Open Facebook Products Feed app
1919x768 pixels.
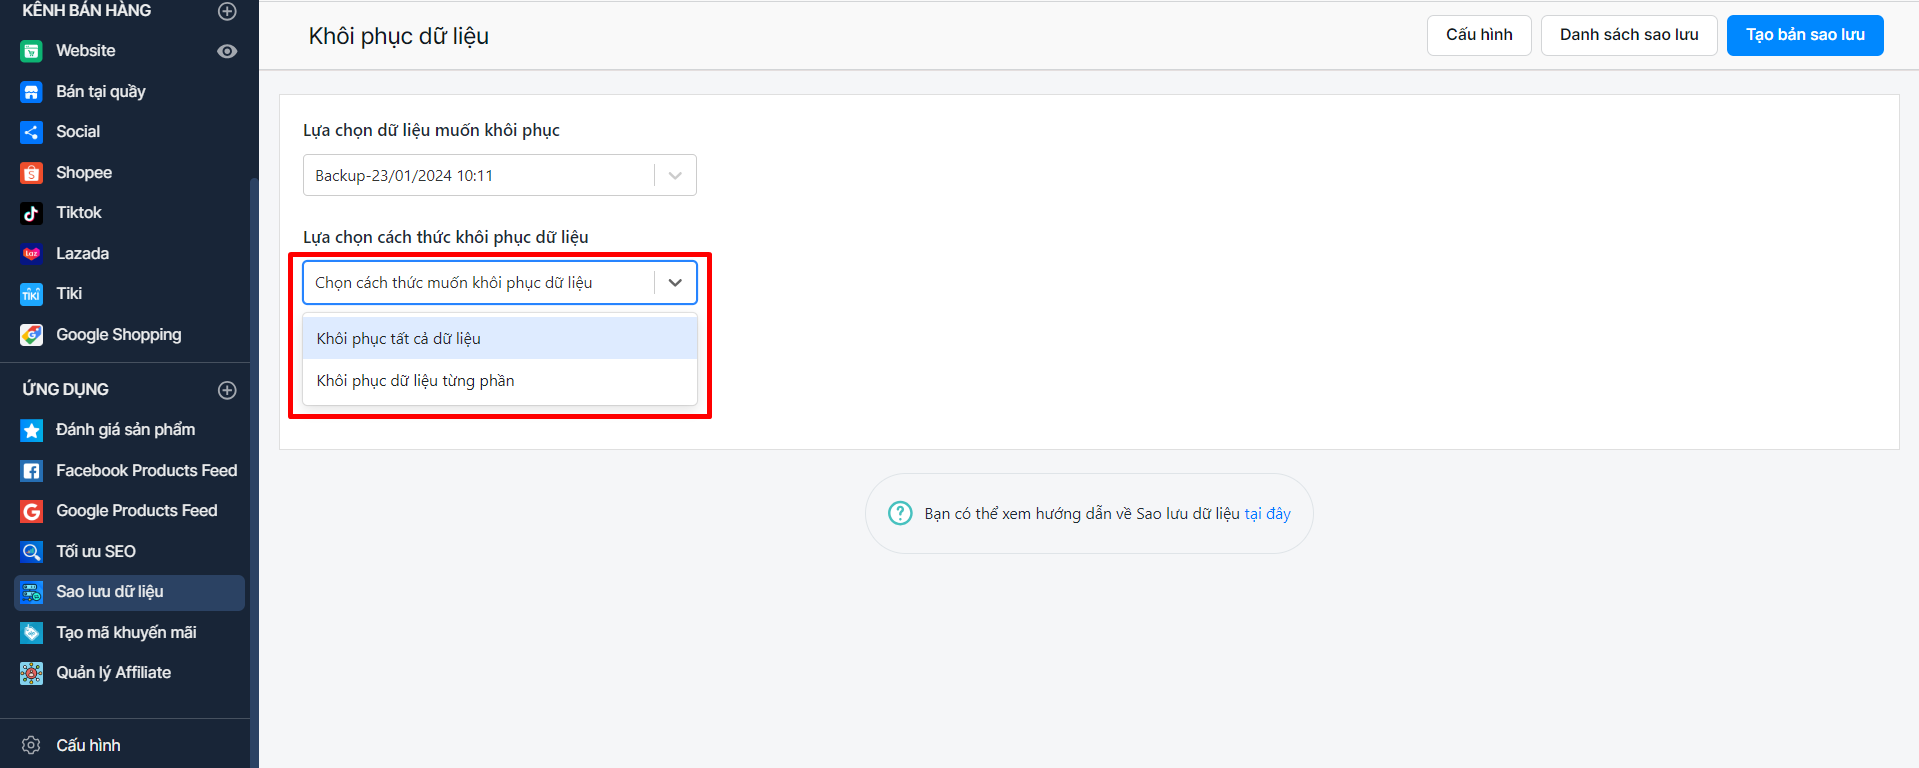(147, 471)
